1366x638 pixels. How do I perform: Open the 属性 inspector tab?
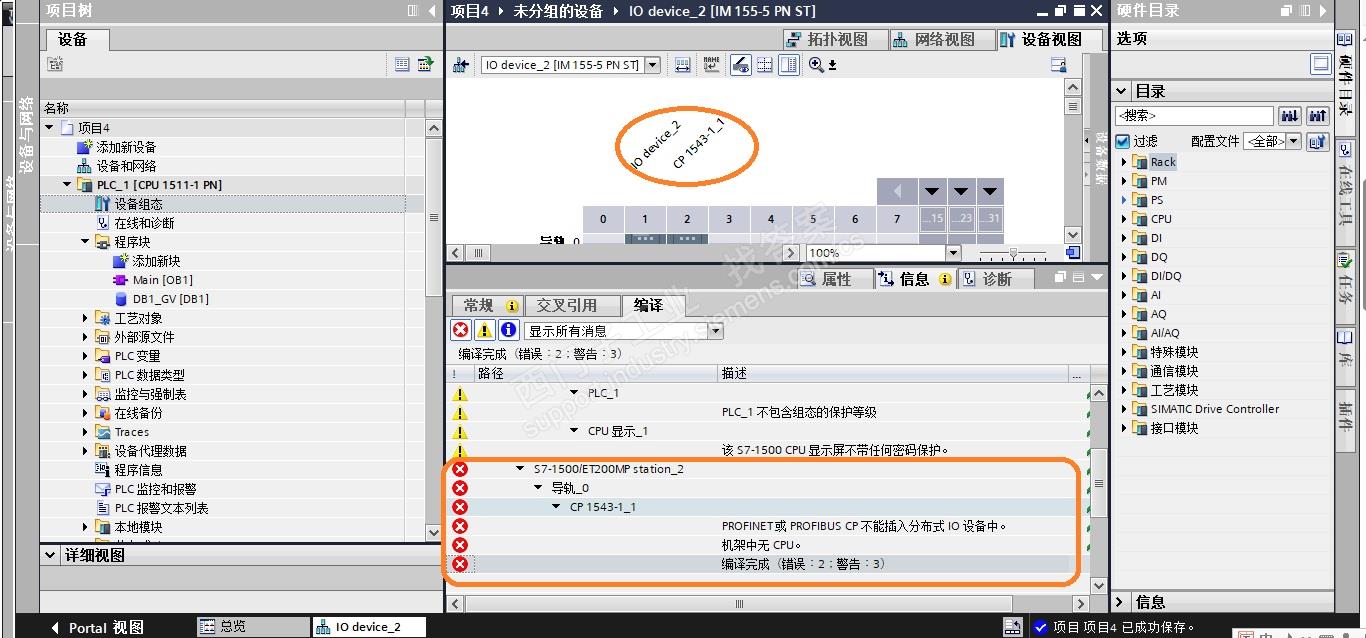pos(835,279)
